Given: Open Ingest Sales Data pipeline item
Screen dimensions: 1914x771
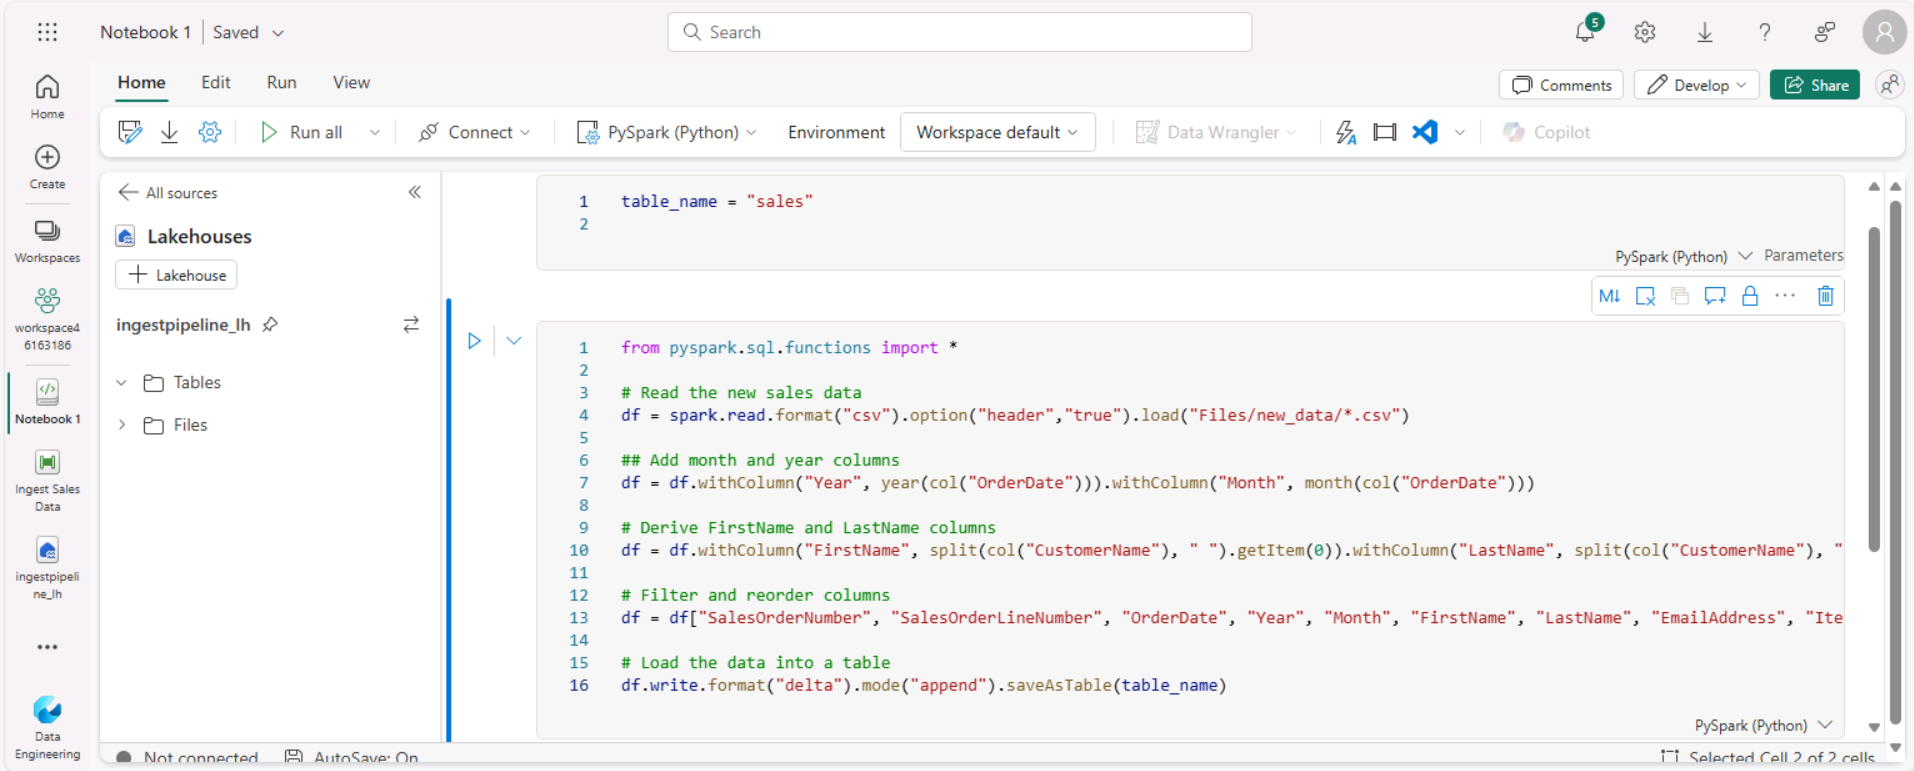Looking at the screenshot, I should pyautogui.click(x=47, y=481).
